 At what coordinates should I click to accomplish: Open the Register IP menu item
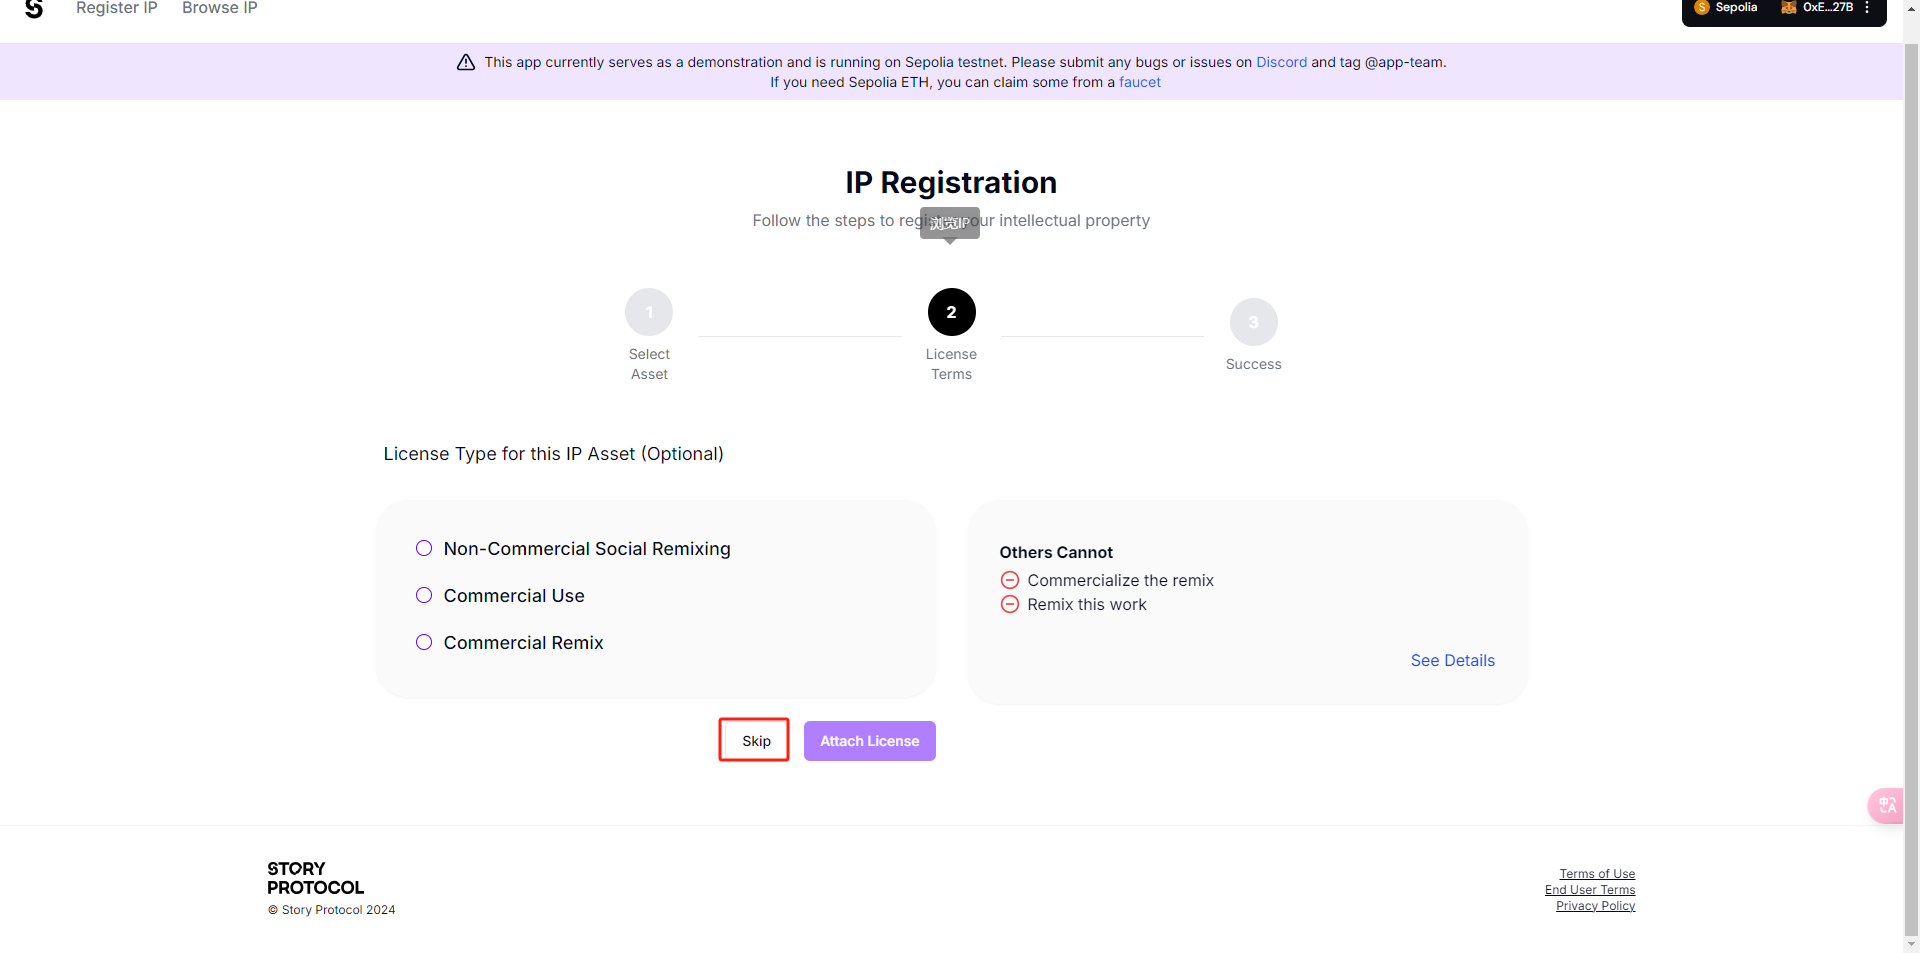117,8
